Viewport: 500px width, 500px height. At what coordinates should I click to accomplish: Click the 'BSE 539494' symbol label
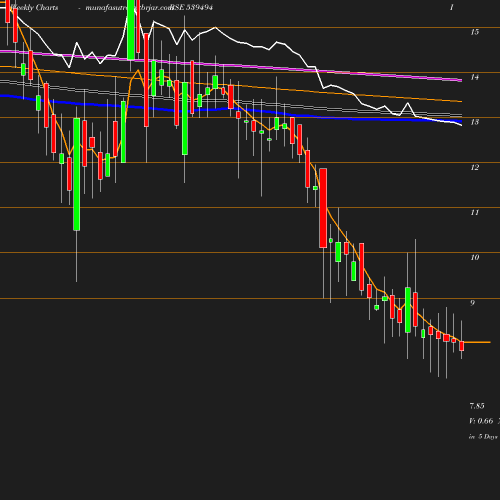191,8
